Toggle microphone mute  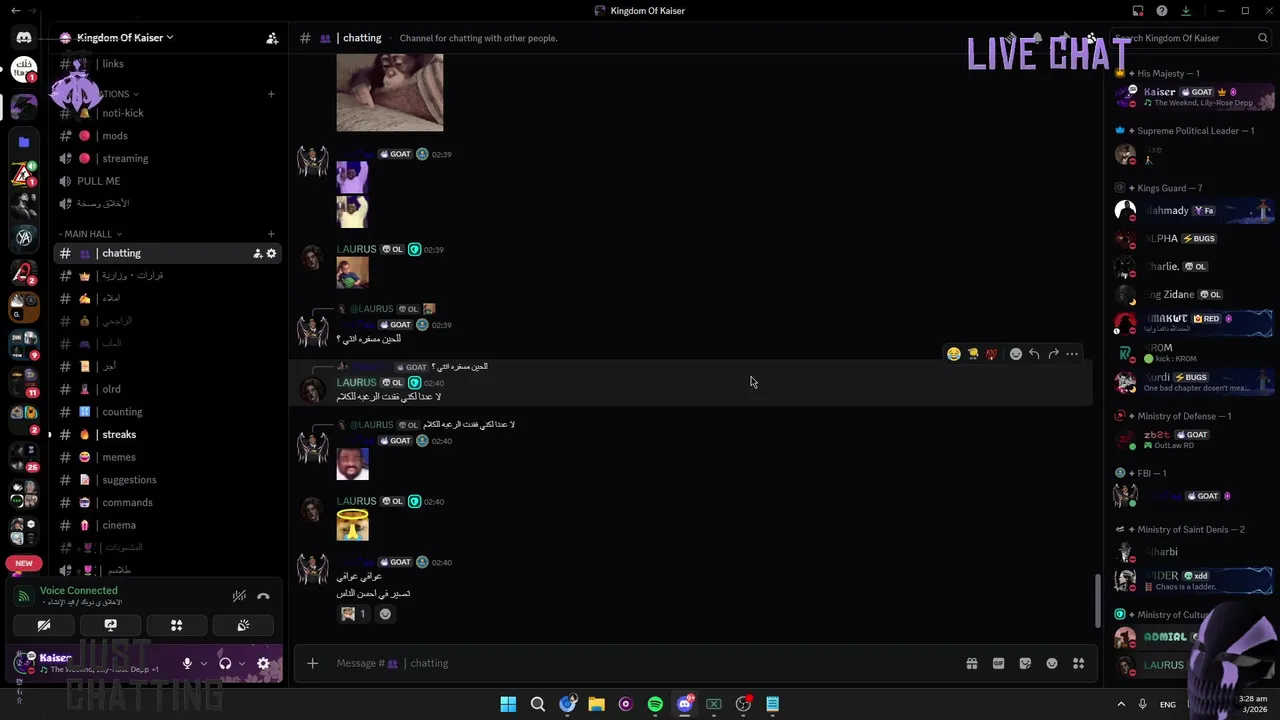pyautogui.click(x=187, y=663)
